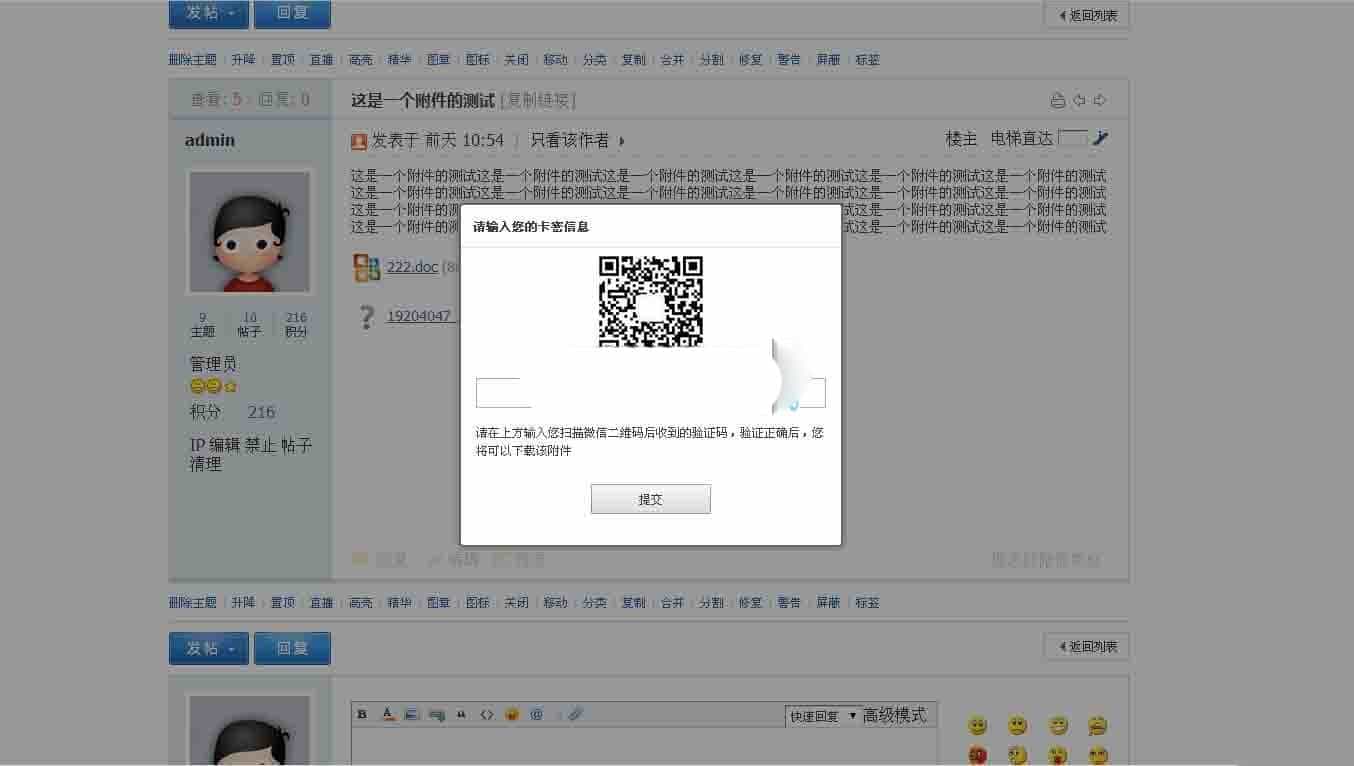1354x766 pixels.
Task: Click the Office document icon beside 222.doc
Action: coord(367,267)
